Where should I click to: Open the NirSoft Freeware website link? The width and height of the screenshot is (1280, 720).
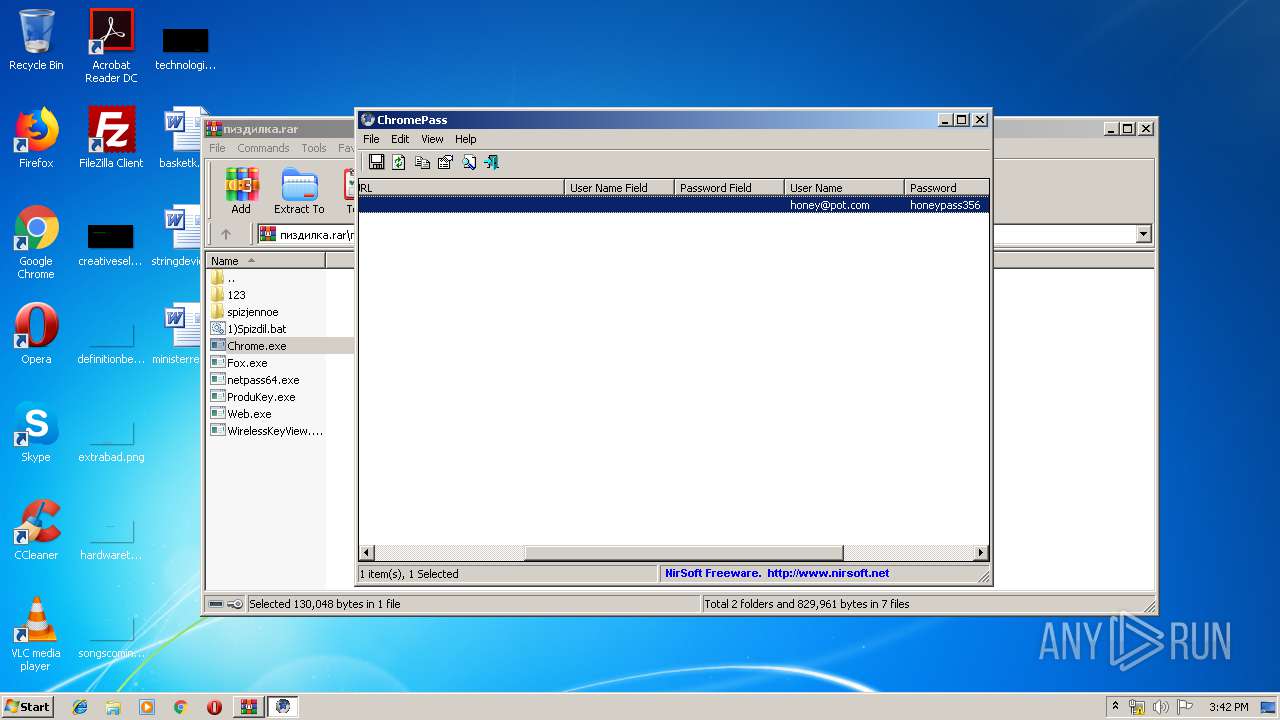point(777,573)
